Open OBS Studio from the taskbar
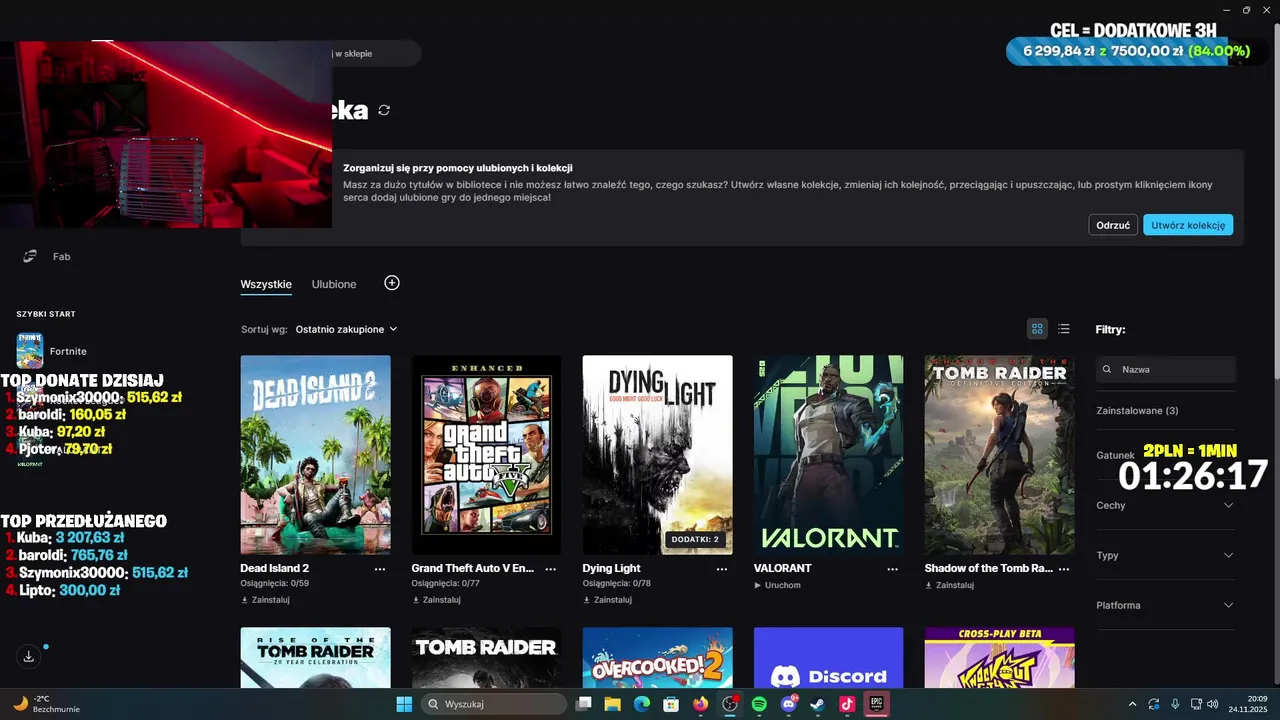This screenshot has width=1280, height=720. coord(730,704)
